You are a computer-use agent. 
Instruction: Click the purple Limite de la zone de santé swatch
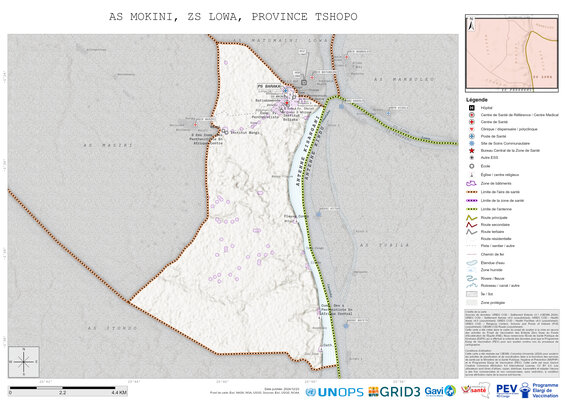click(x=471, y=200)
